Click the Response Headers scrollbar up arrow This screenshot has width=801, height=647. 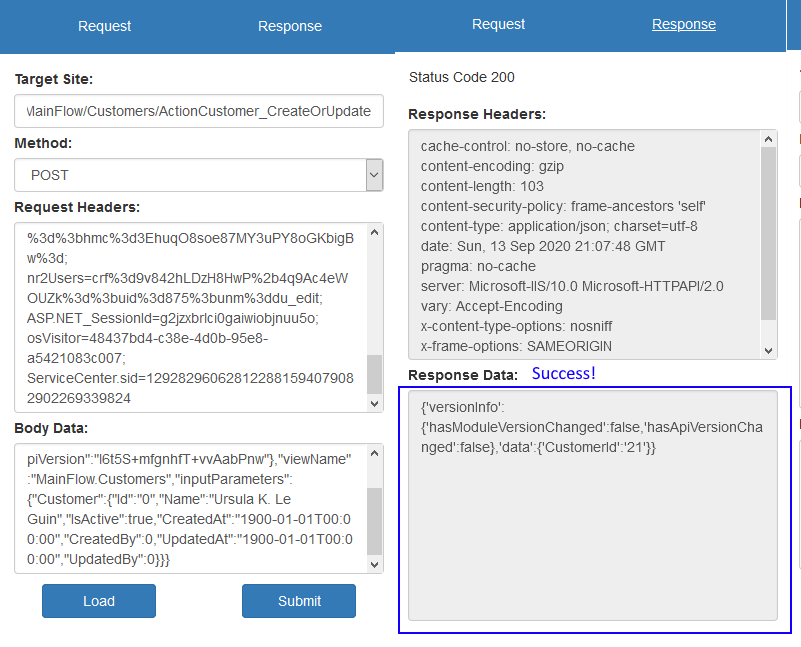click(x=770, y=138)
